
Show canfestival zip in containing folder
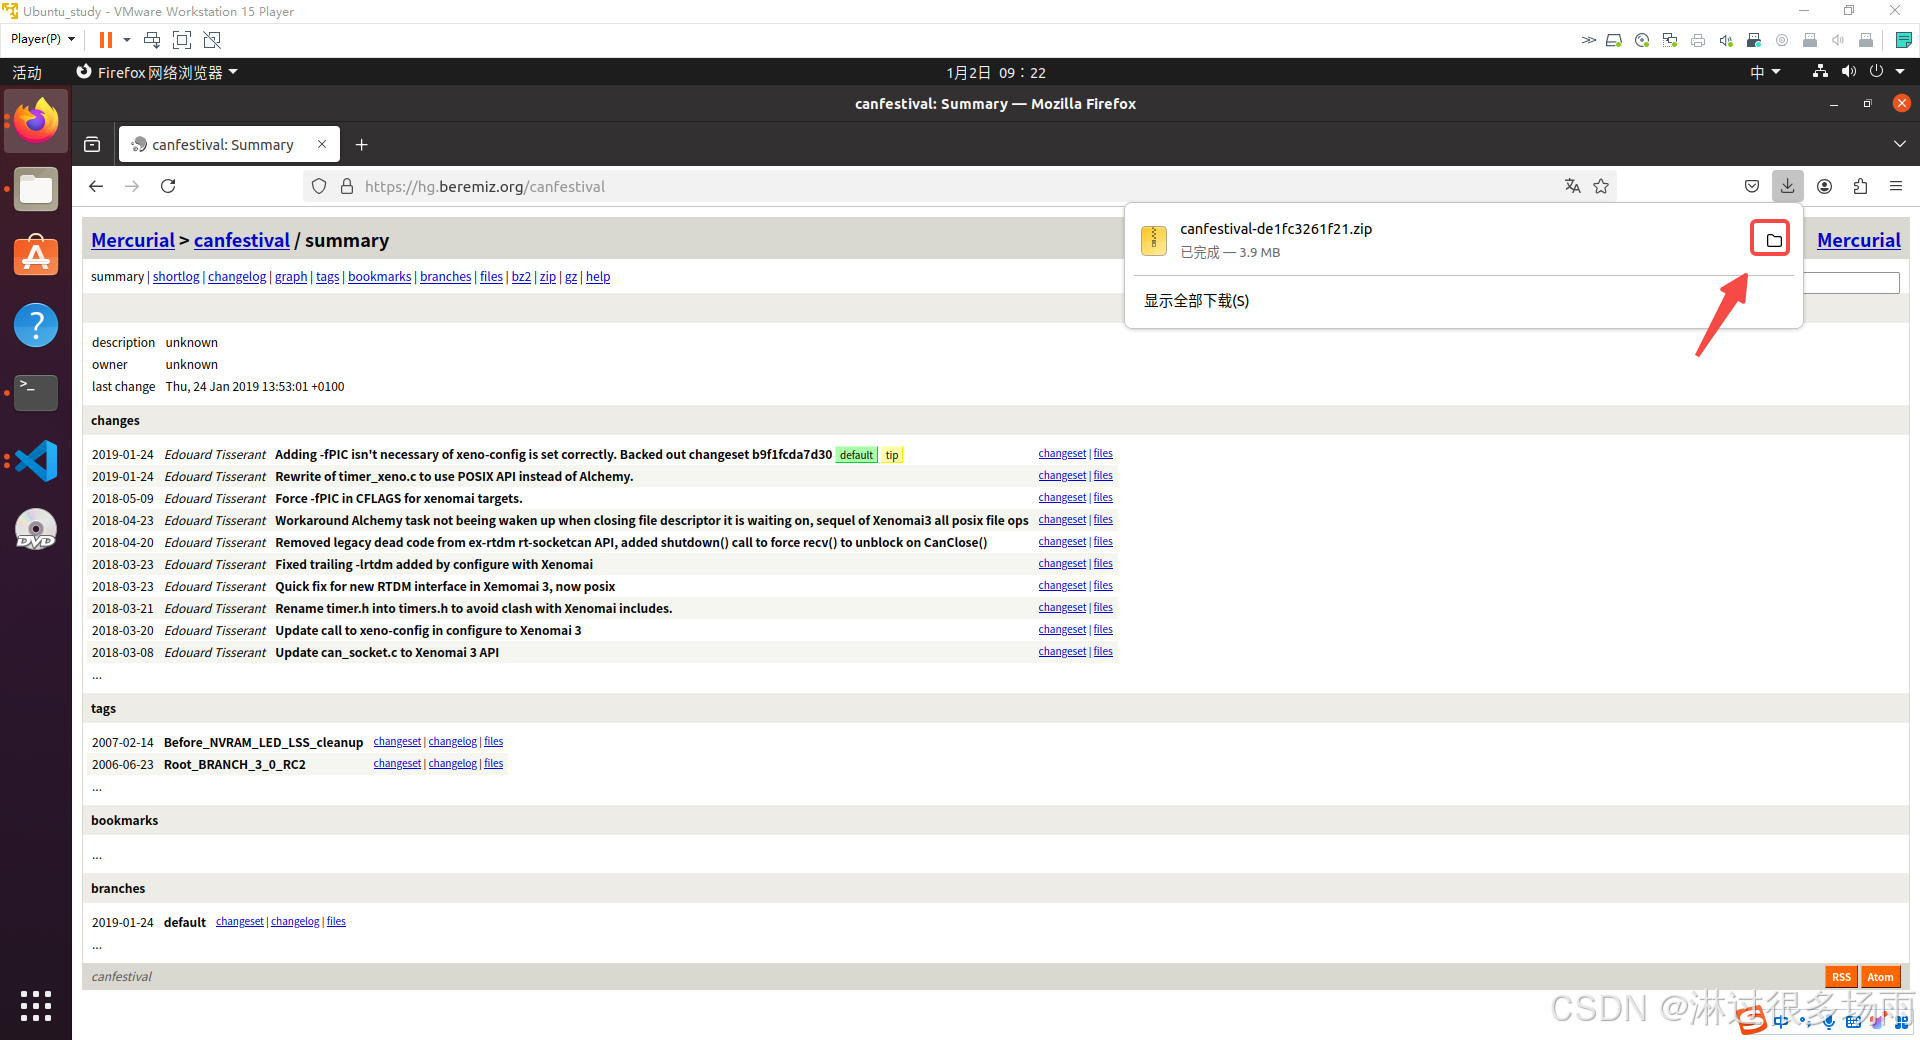(1773, 240)
